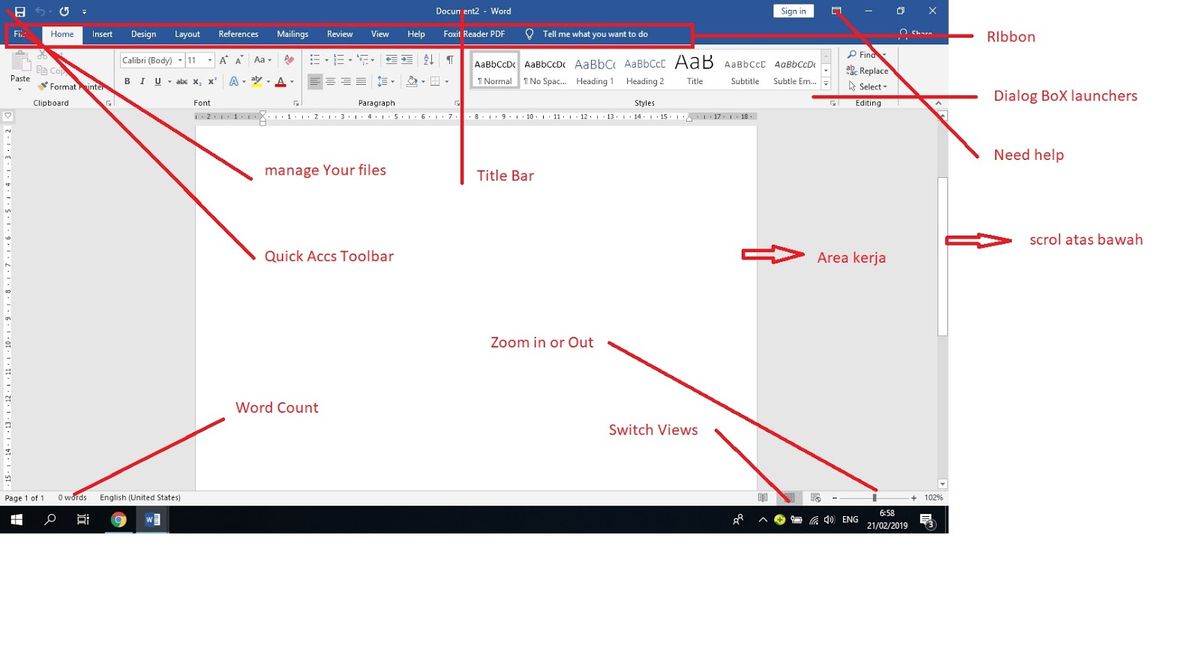The image size is (1200, 667).
Task: Open the Calibri (Body) font name box
Action: [151, 61]
